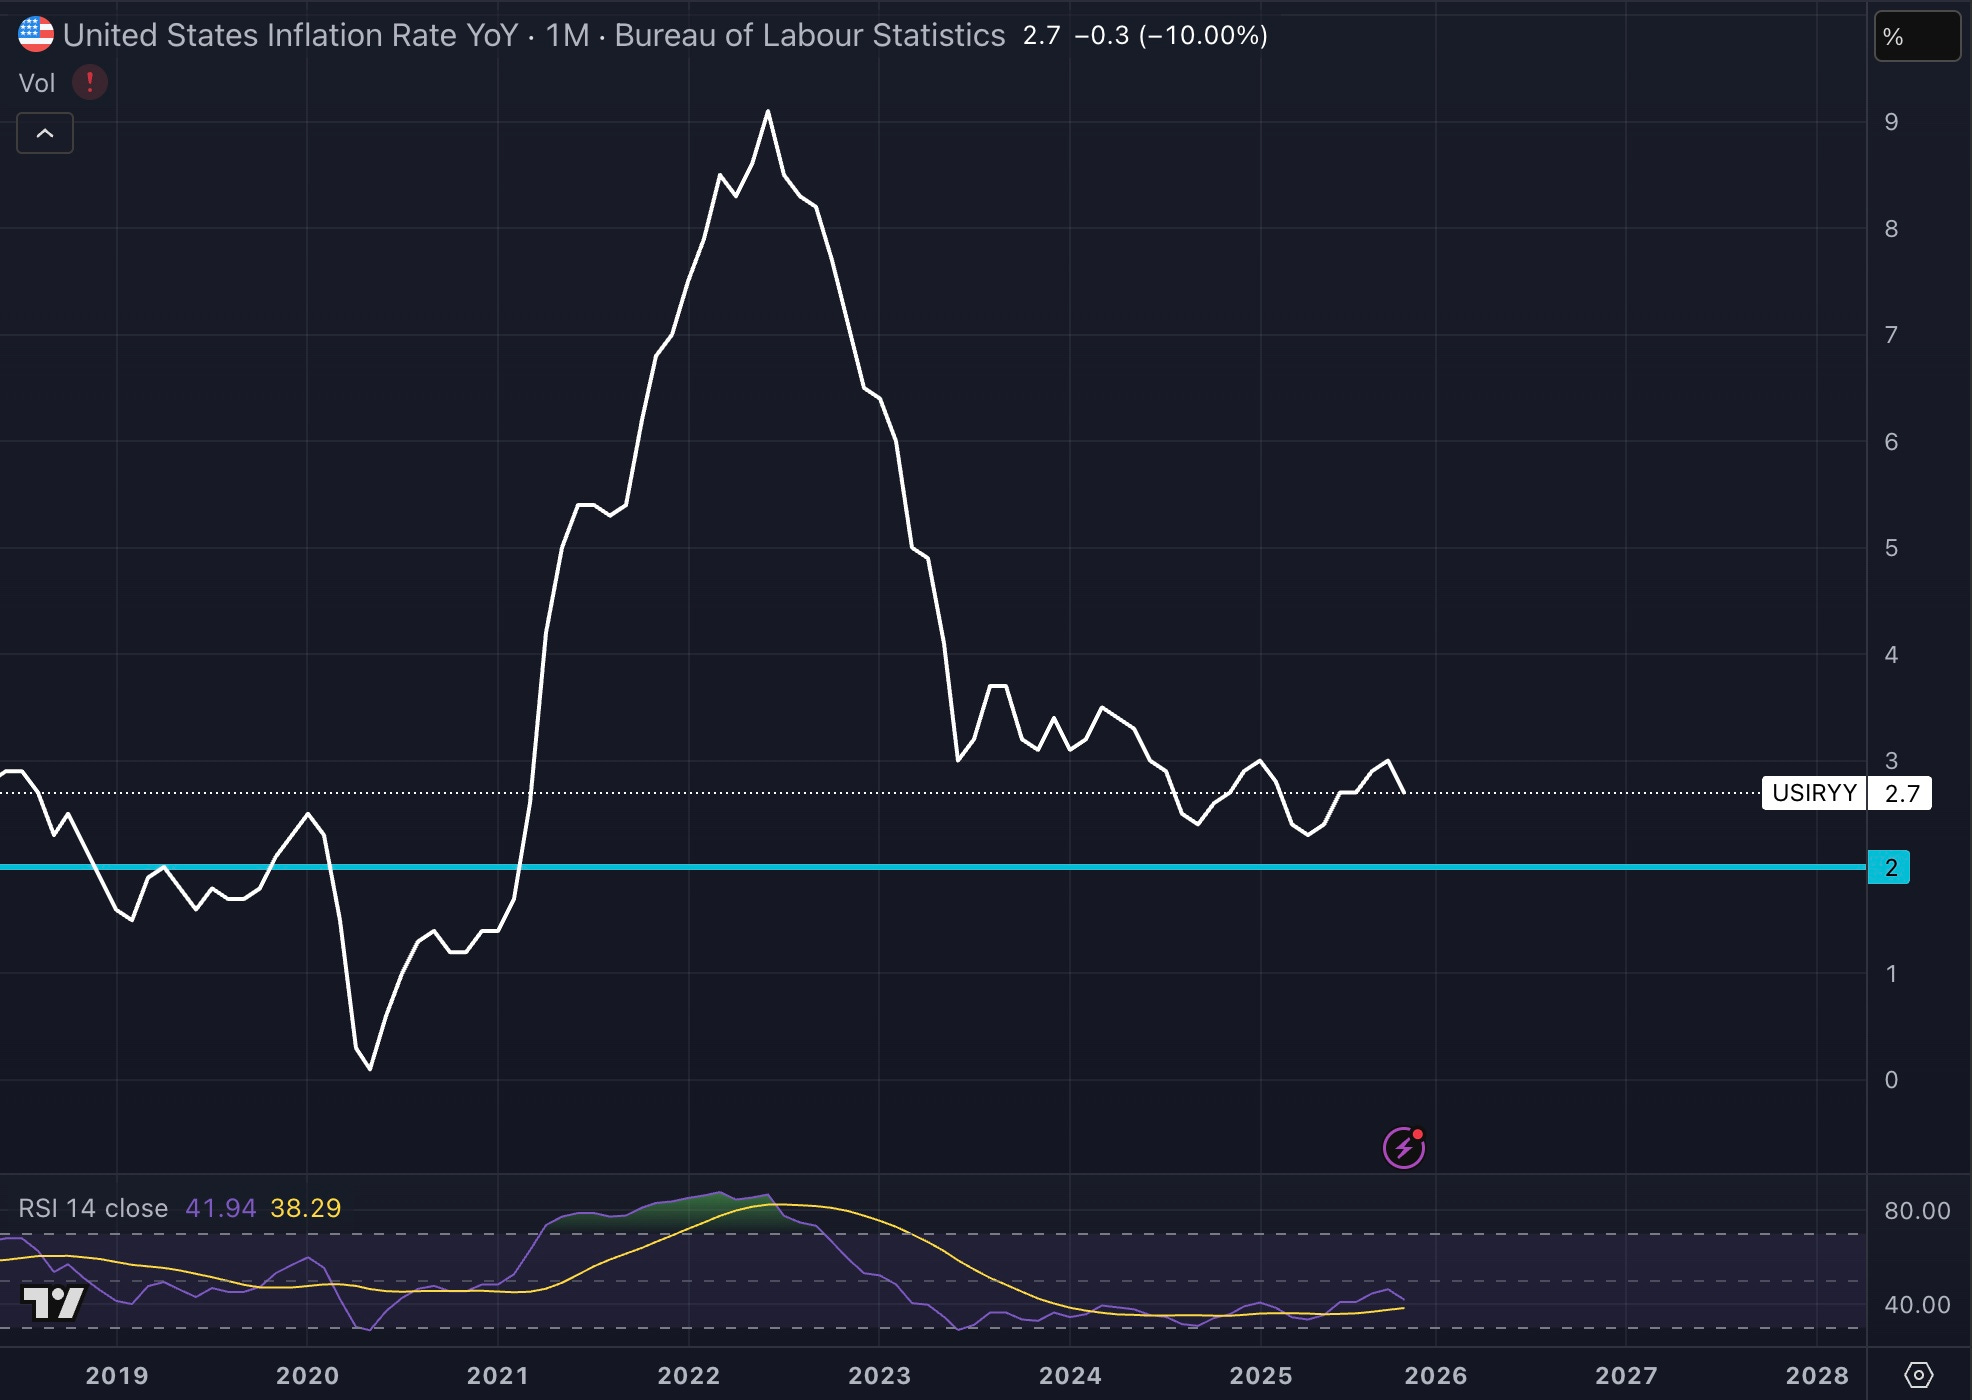Click the 6 label on price axis
The height and width of the screenshot is (1400, 1972).
click(1891, 442)
